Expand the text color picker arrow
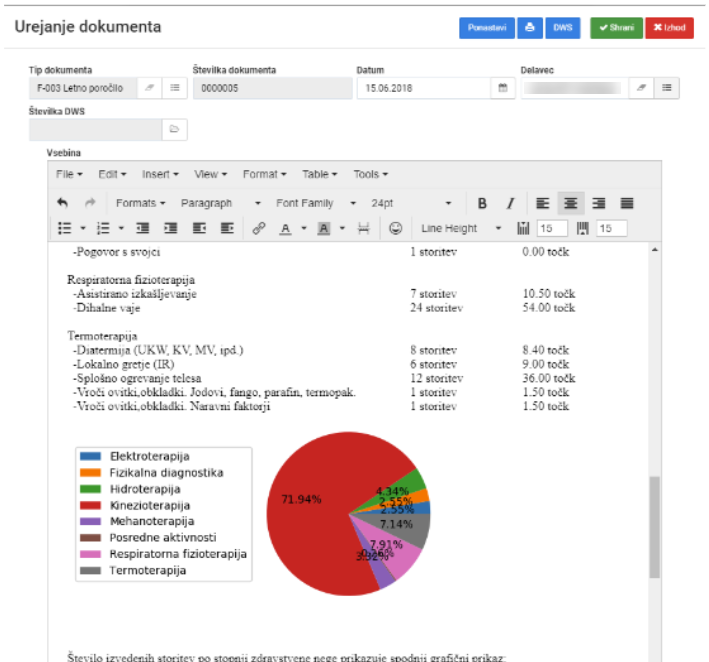Viewport: 709px width, 662px height. point(304,228)
